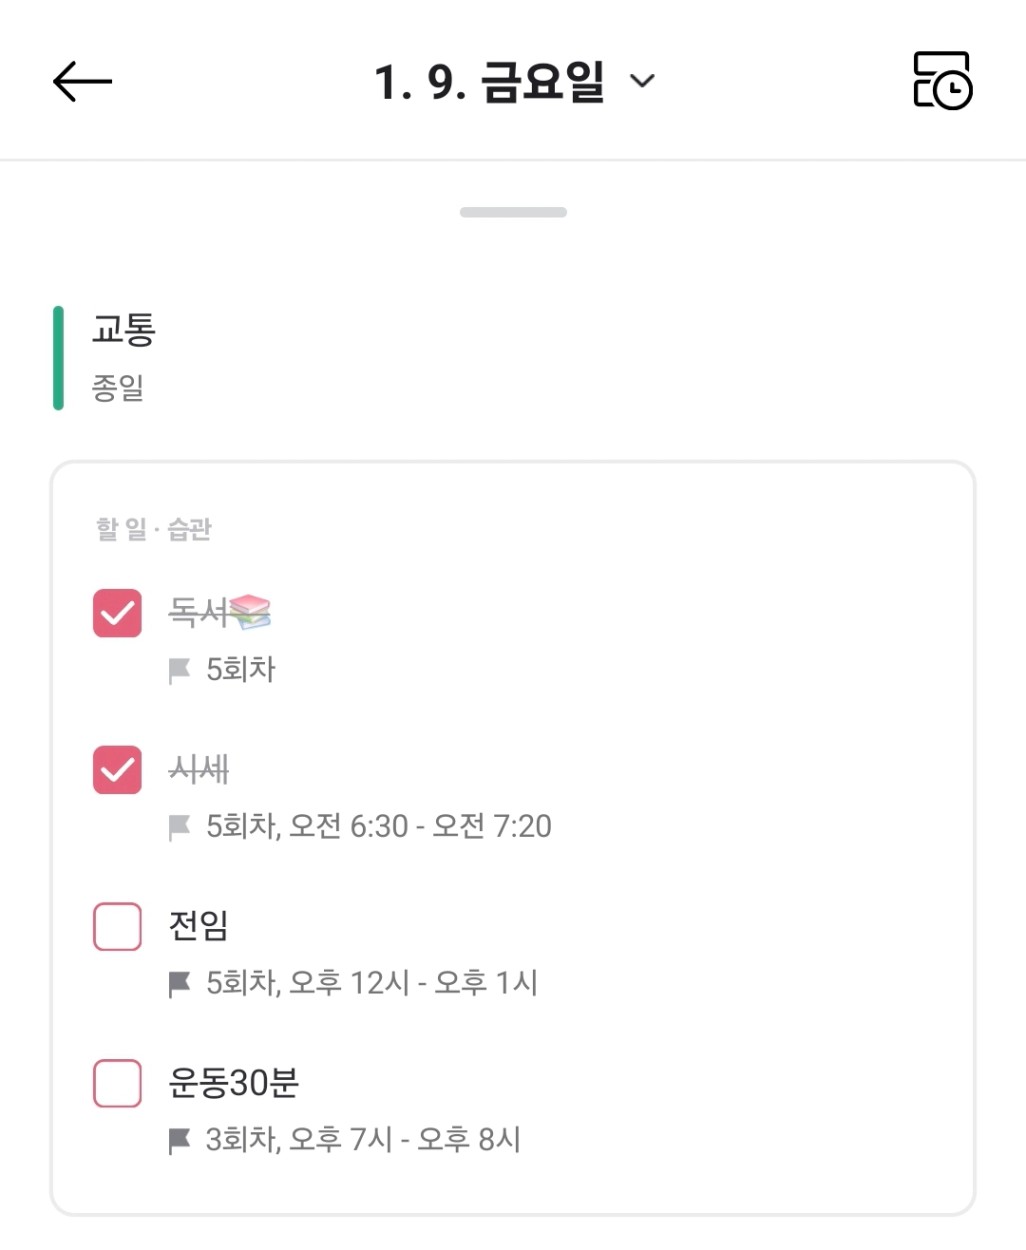Image resolution: width=1026 pixels, height=1250 pixels.
Task: Check the 운동30분 habit checkbox
Action: [117, 1083]
